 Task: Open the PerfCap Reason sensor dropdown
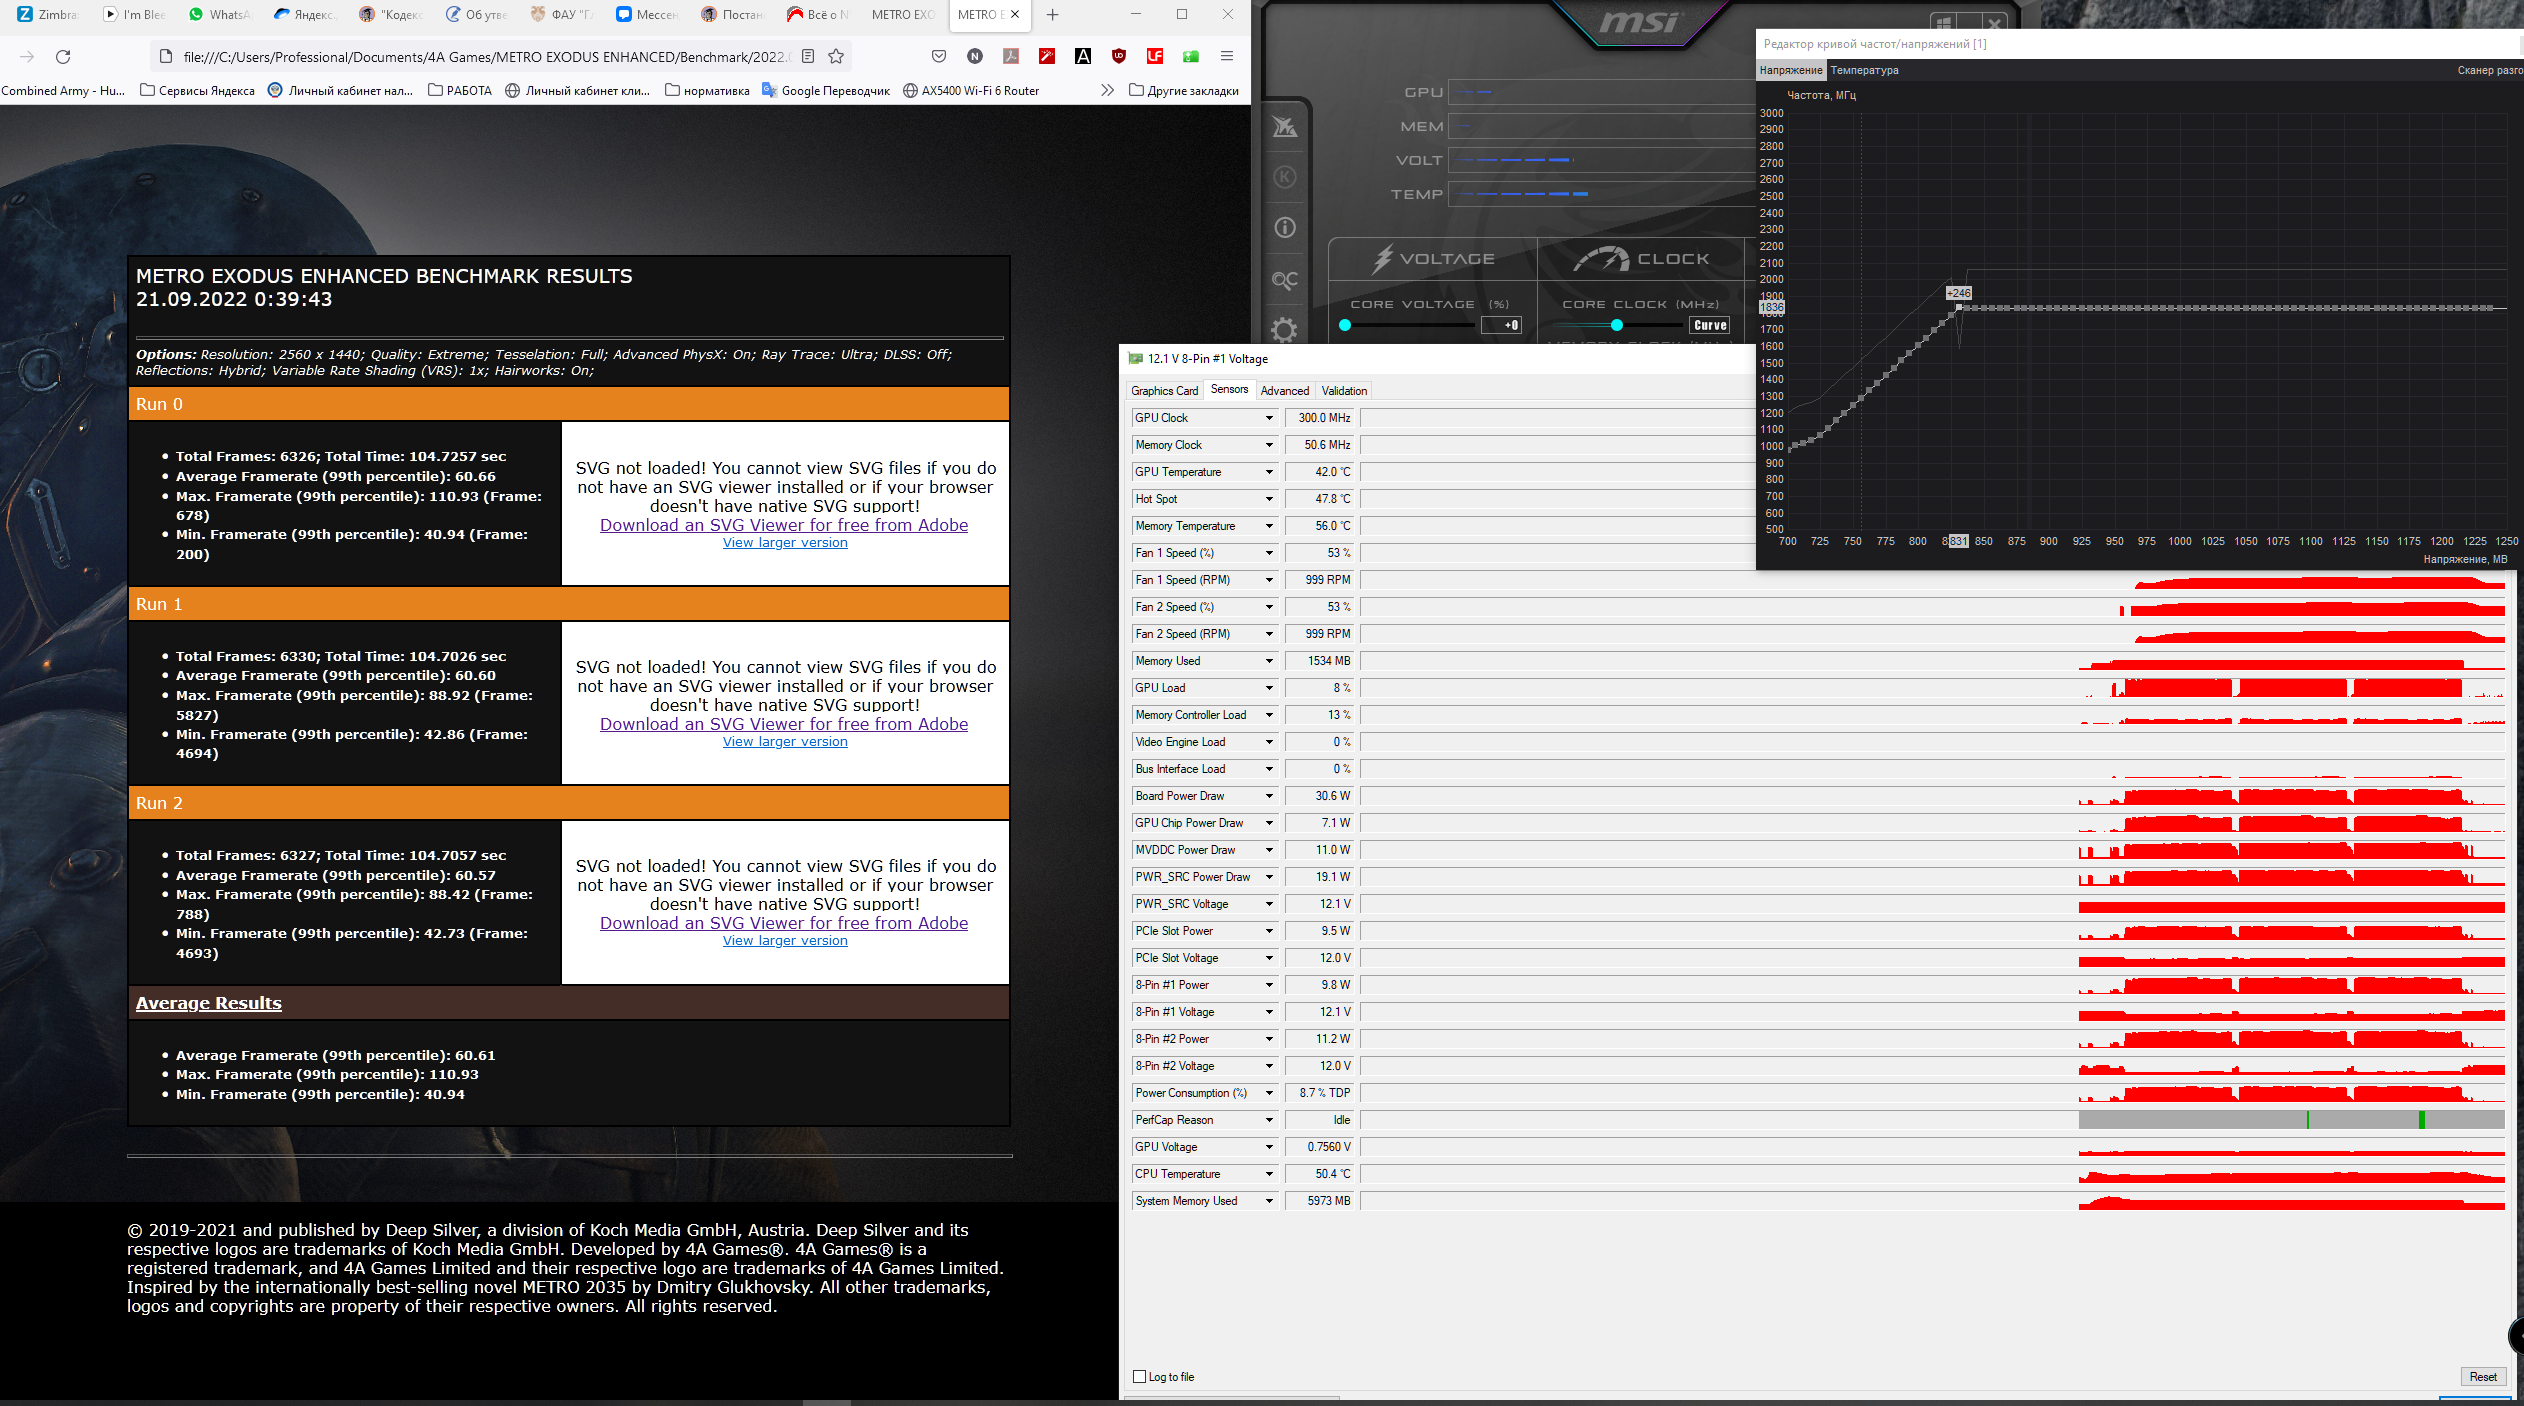tap(1269, 1120)
